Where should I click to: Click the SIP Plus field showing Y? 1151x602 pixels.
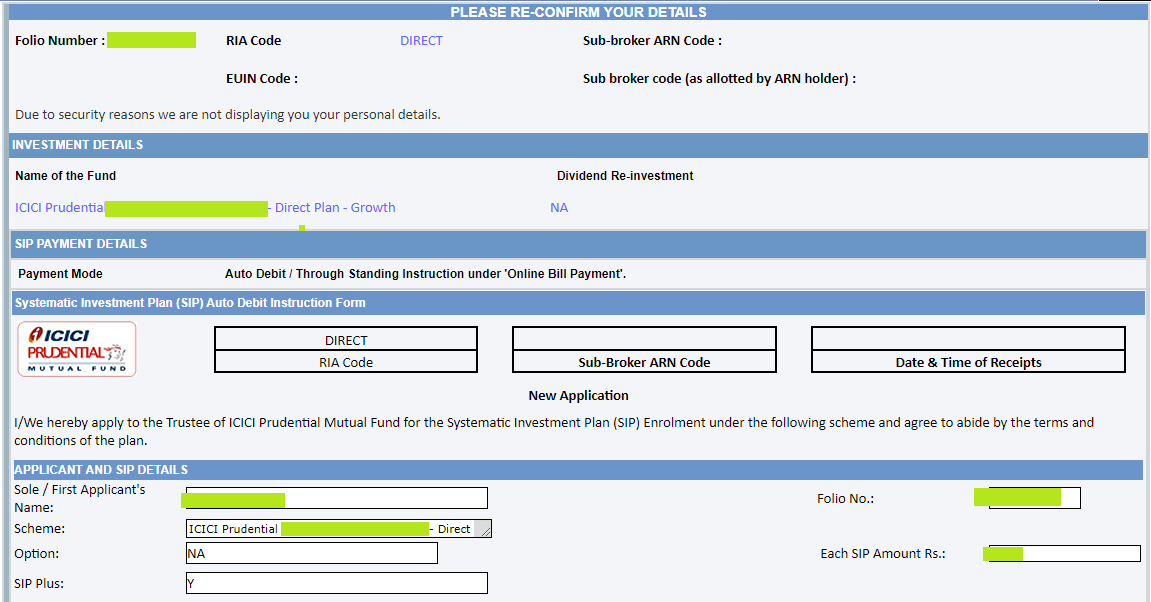[336, 582]
